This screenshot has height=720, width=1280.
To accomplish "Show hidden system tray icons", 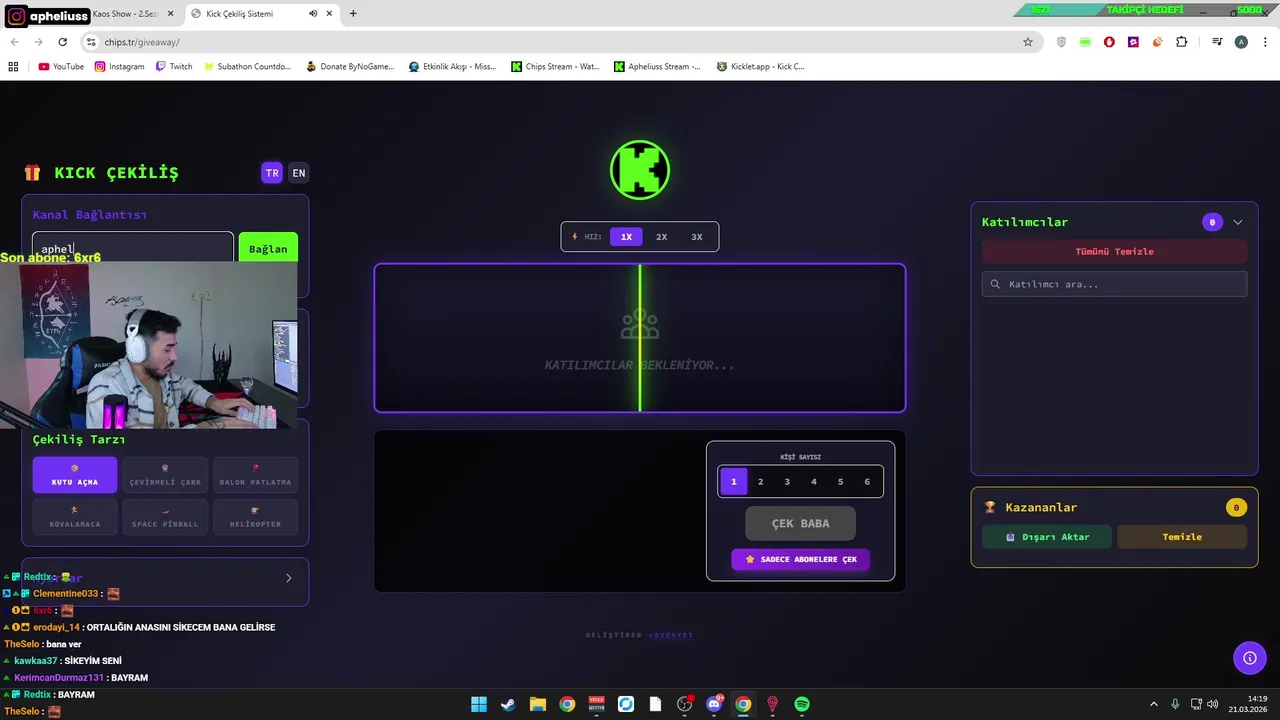I will 1153,704.
